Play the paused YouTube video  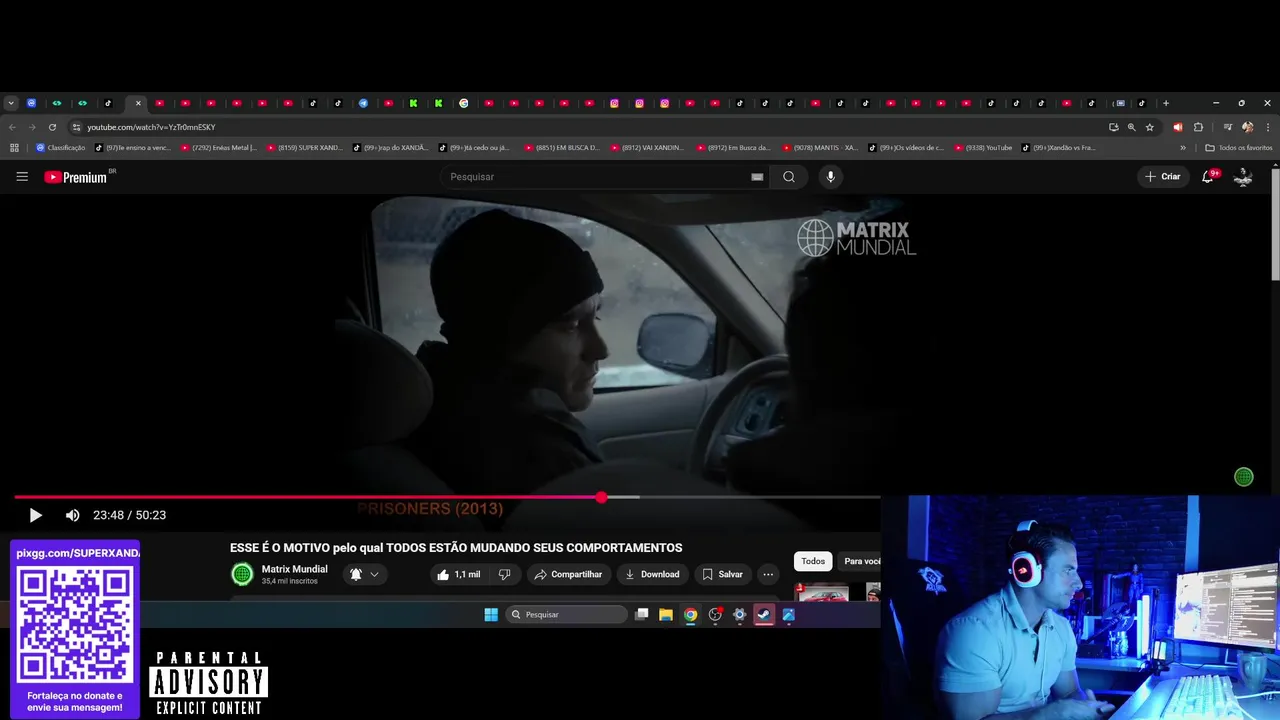point(35,515)
